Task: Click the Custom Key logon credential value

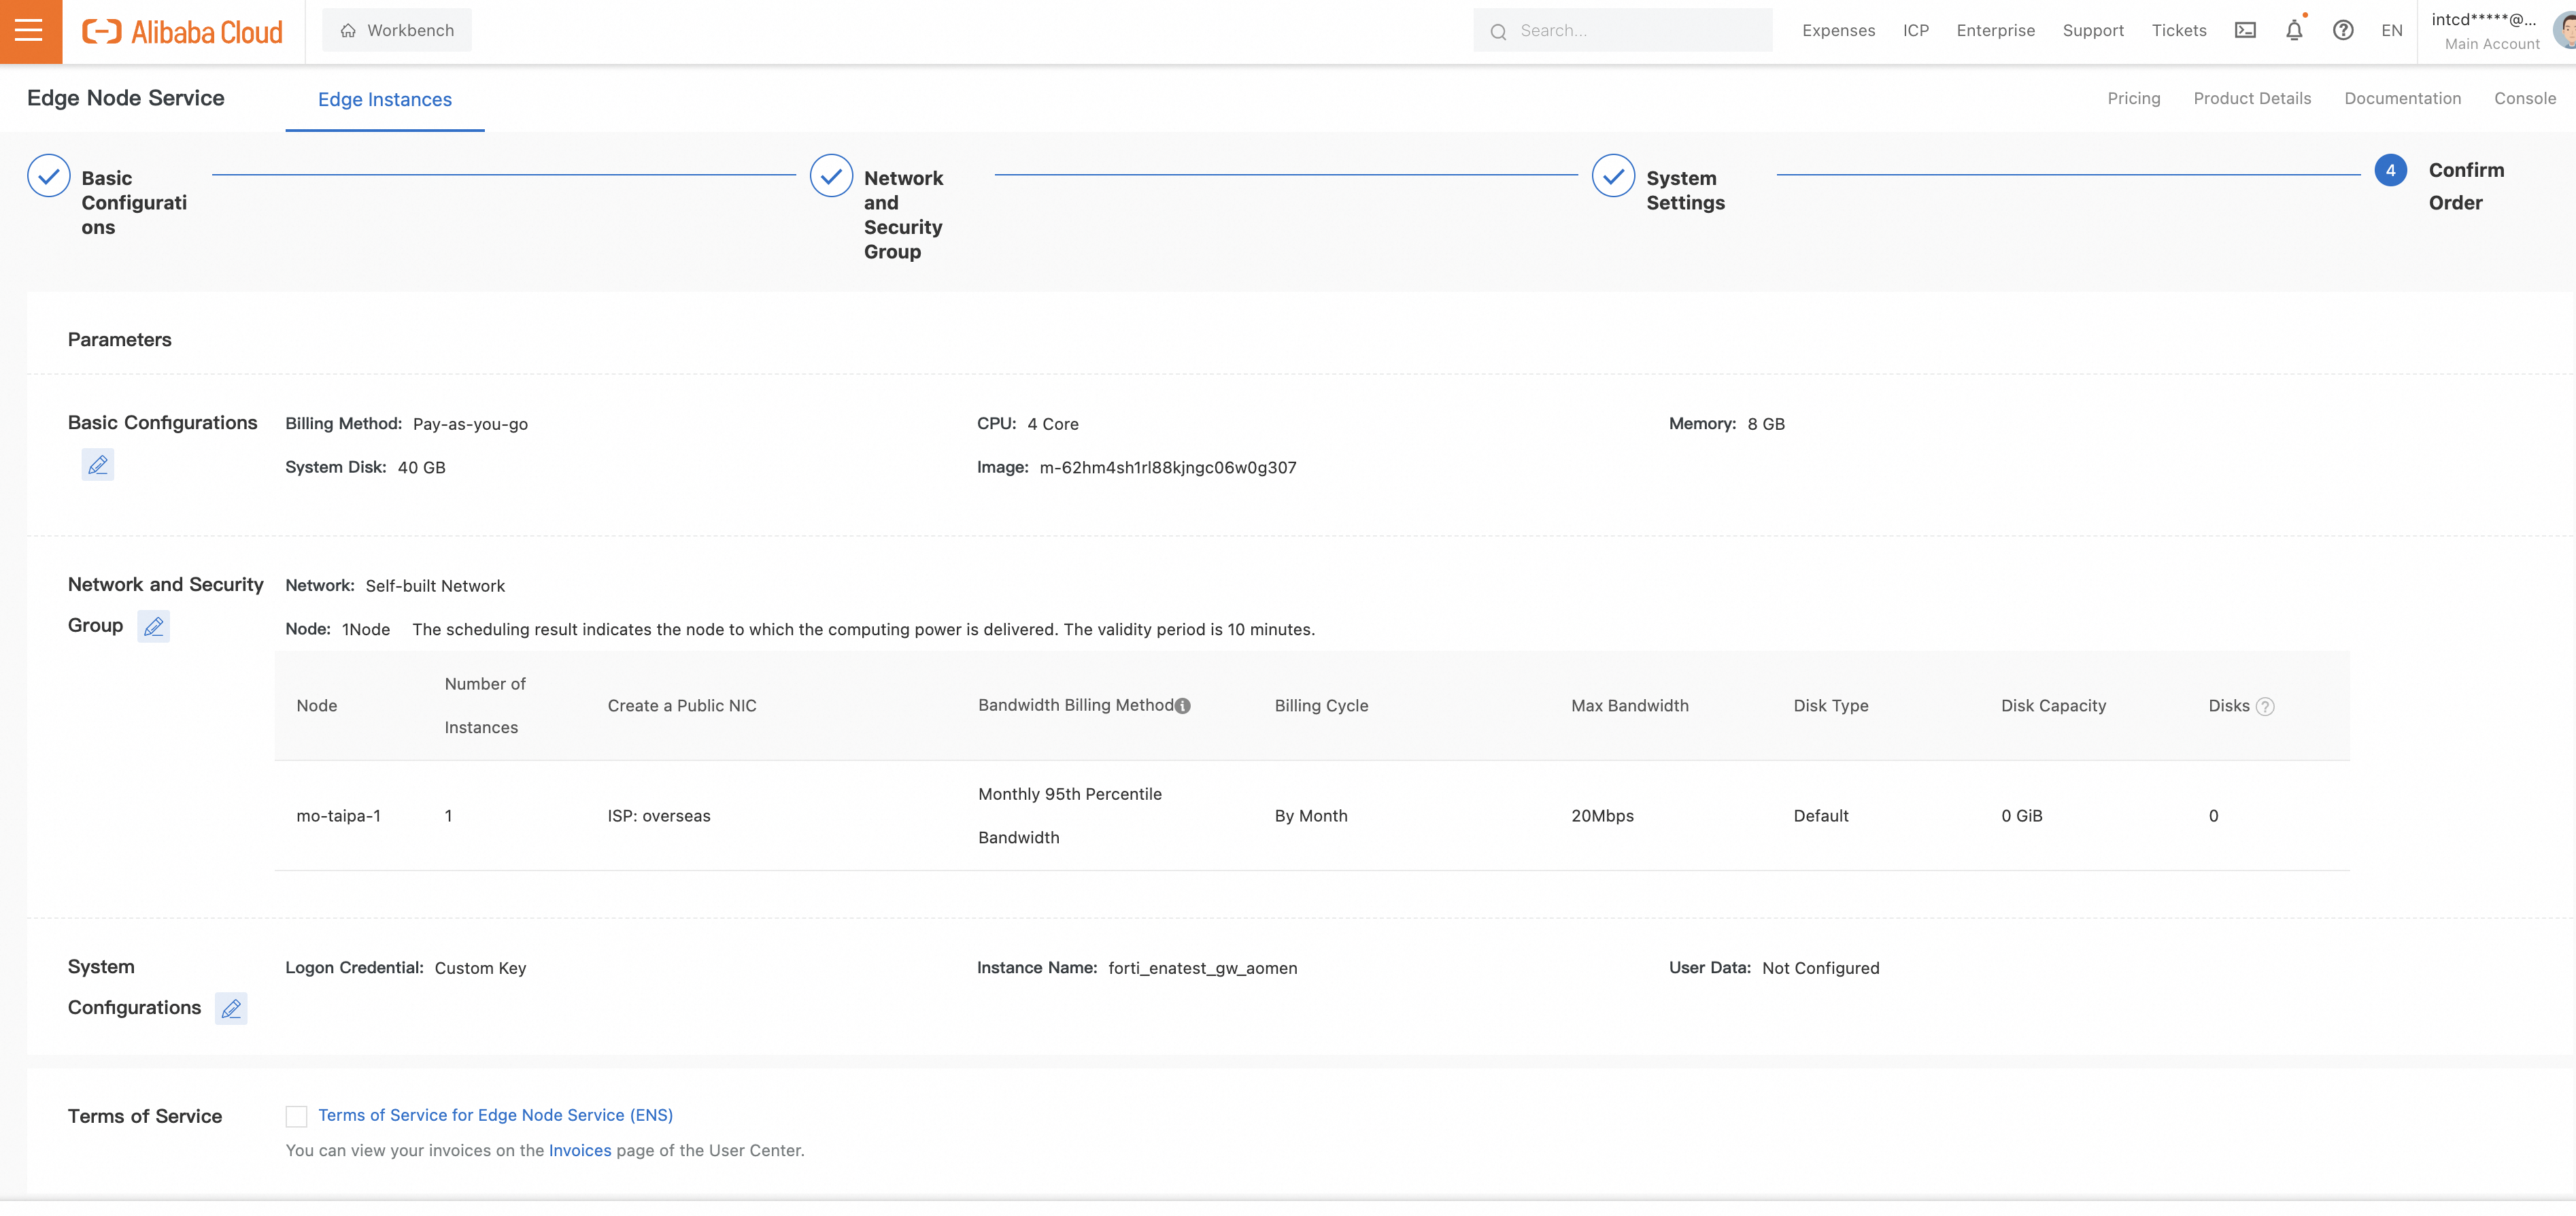Action: [480, 968]
